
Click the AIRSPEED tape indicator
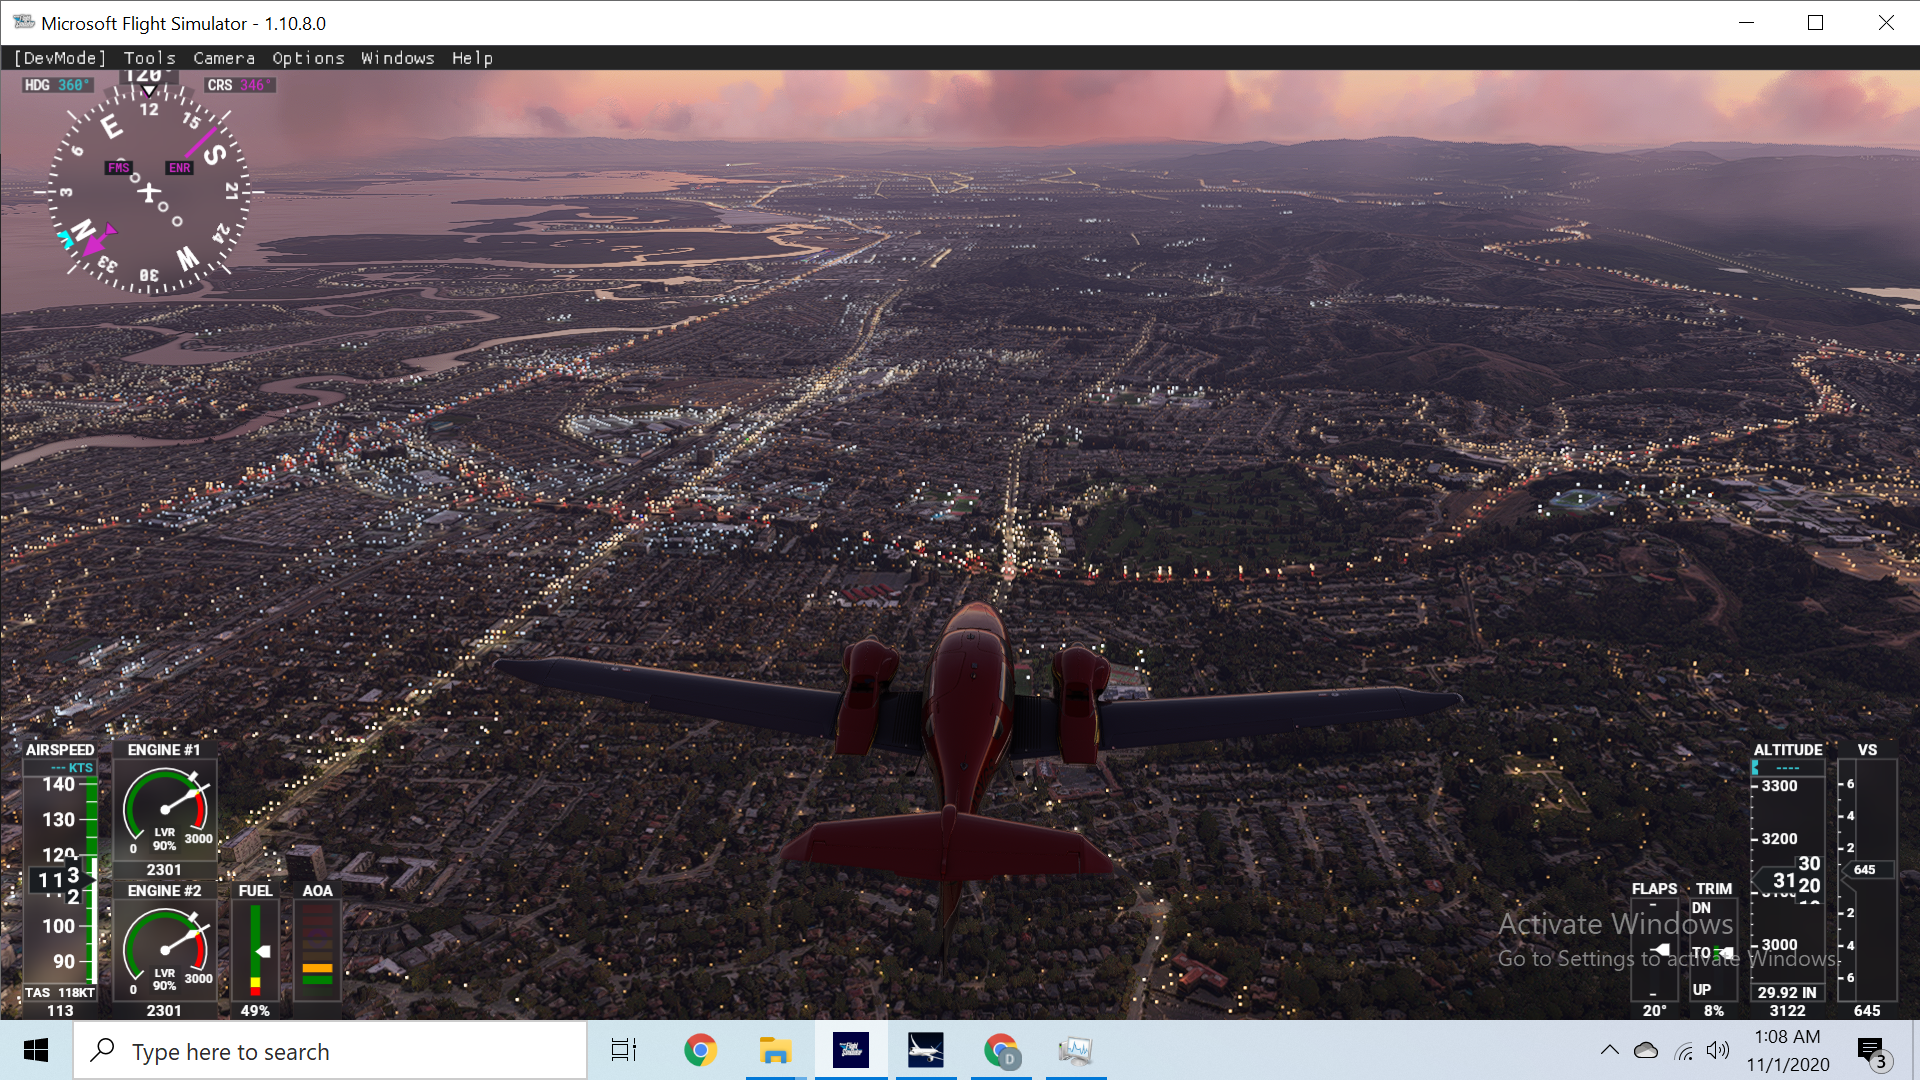pyautogui.click(x=60, y=878)
